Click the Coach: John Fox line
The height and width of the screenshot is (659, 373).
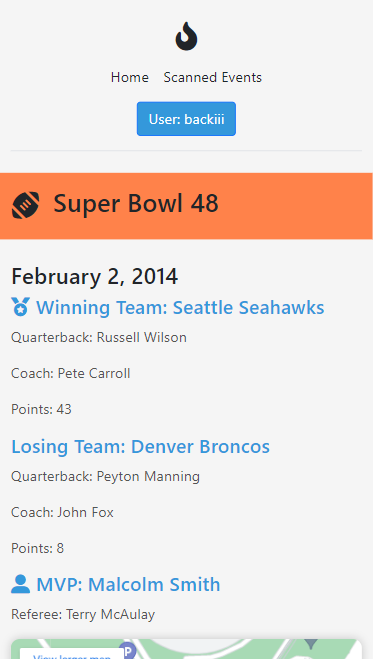(62, 512)
